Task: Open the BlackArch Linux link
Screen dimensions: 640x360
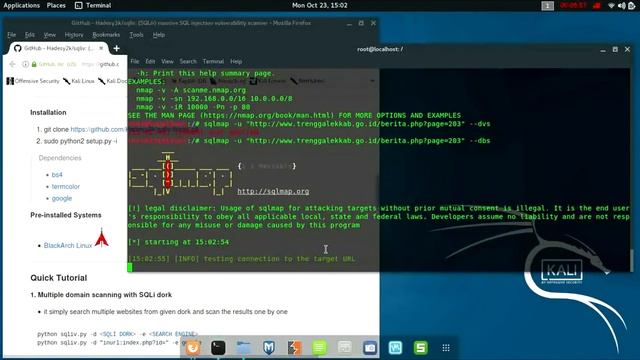Action: (68, 245)
